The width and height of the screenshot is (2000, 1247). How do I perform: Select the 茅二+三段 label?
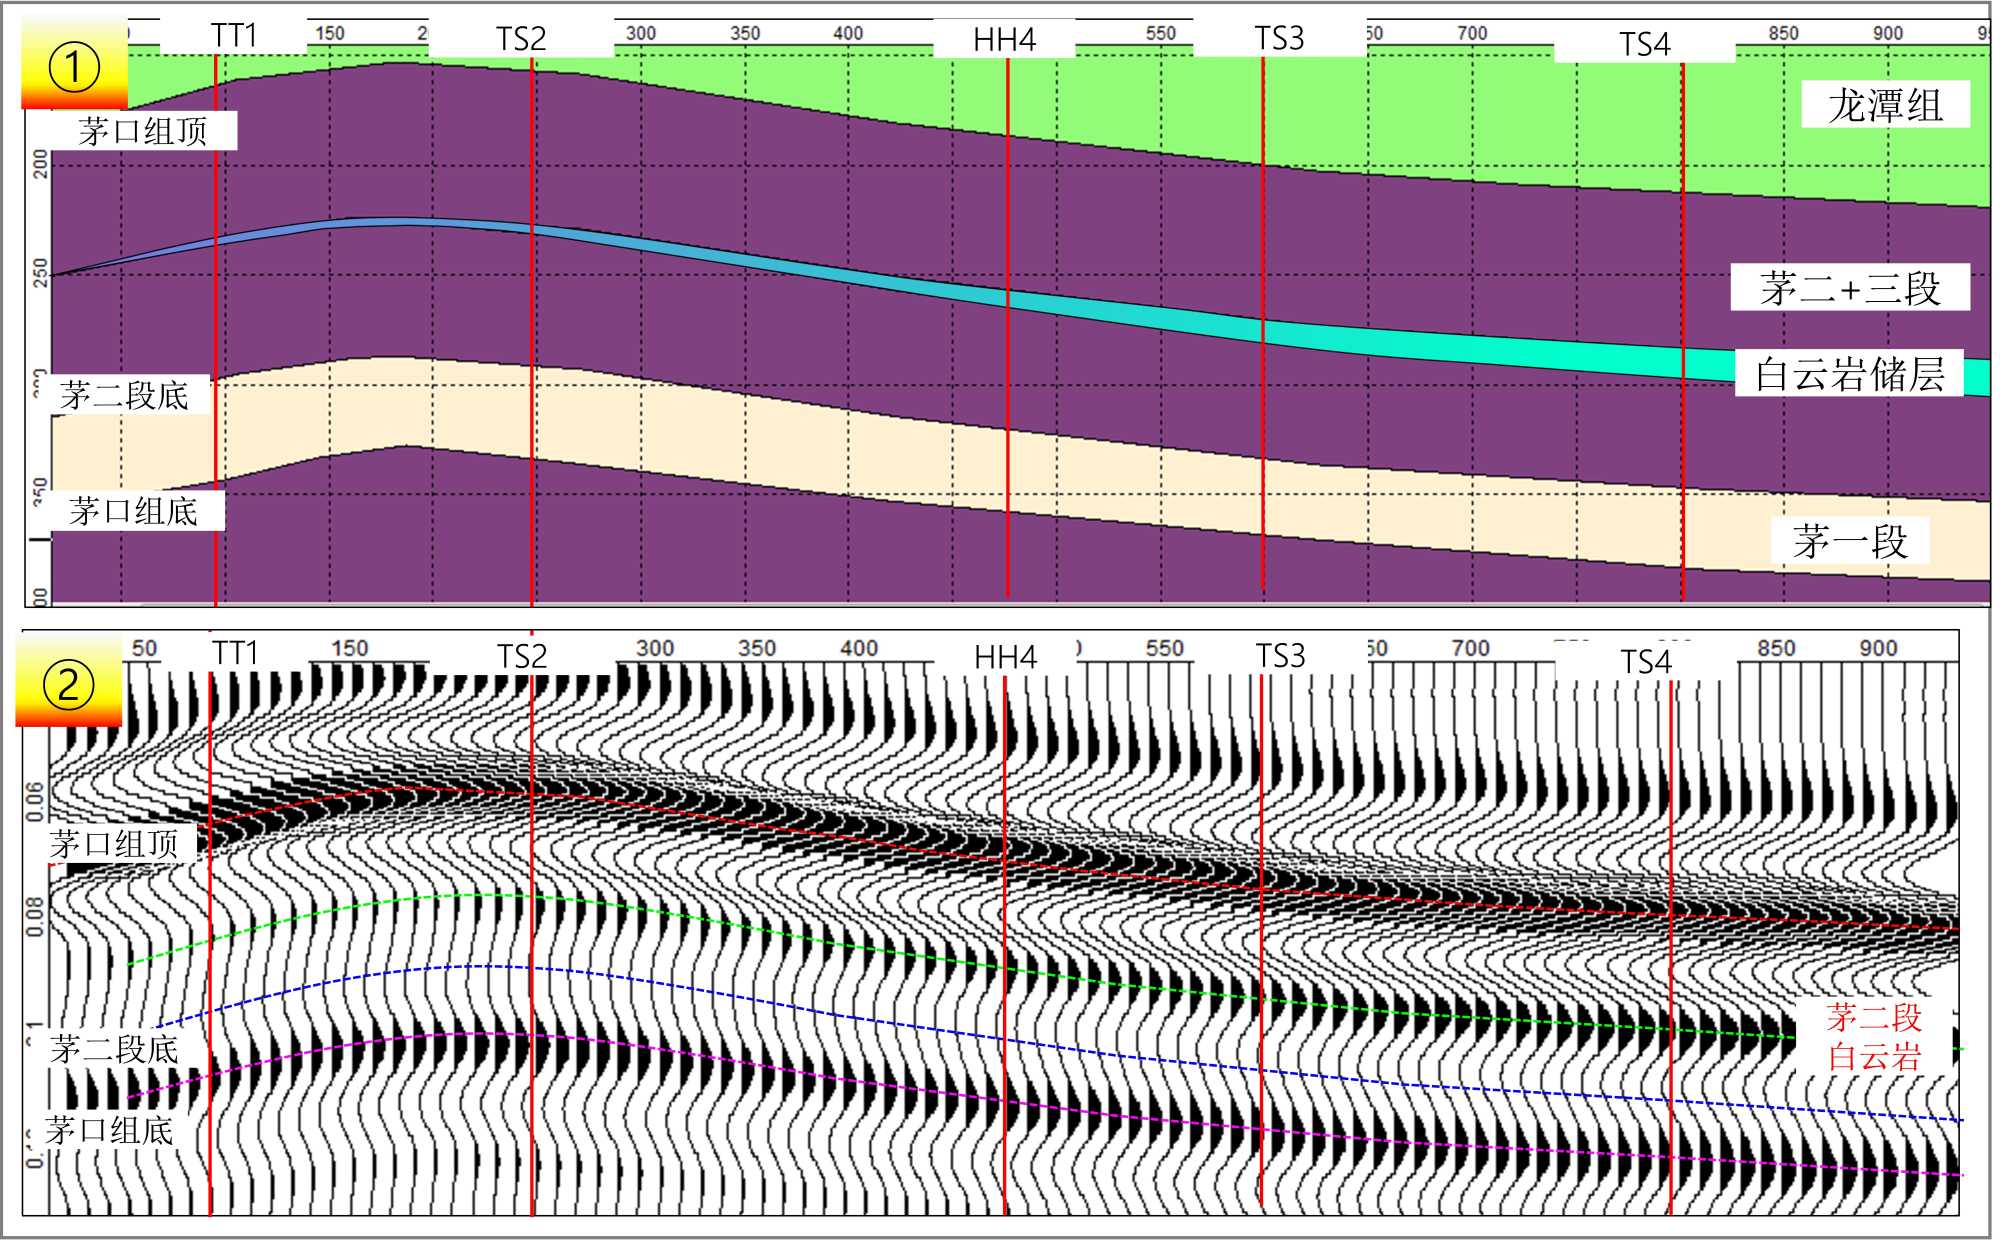1850,288
